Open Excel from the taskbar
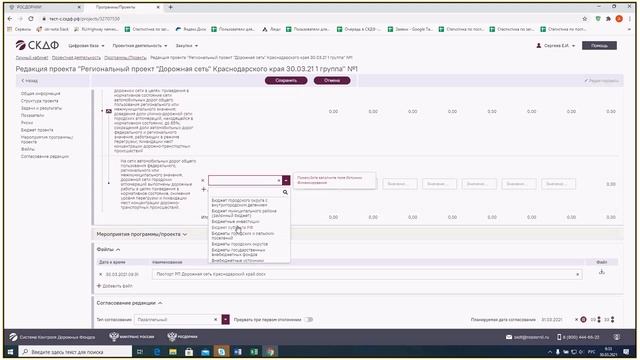This screenshot has height=360, width=640. [253, 351]
